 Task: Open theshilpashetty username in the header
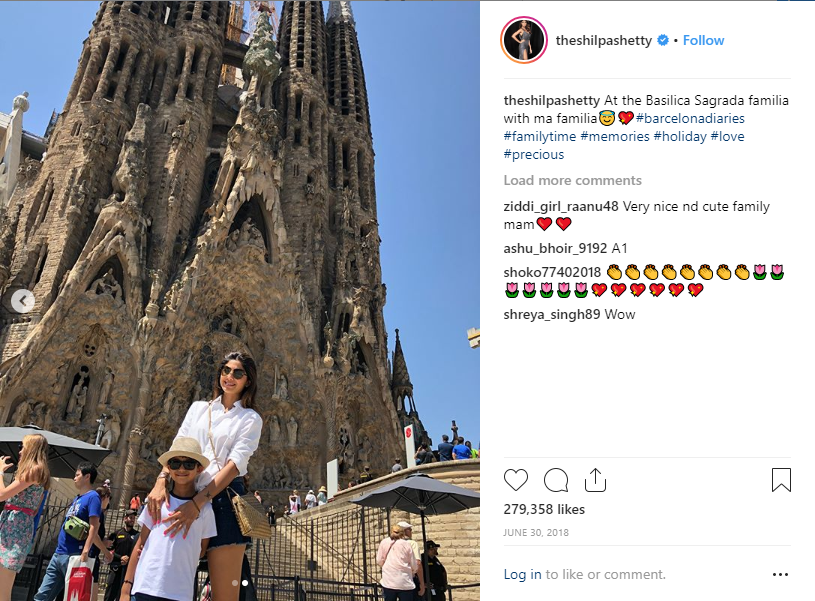[603, 40]
